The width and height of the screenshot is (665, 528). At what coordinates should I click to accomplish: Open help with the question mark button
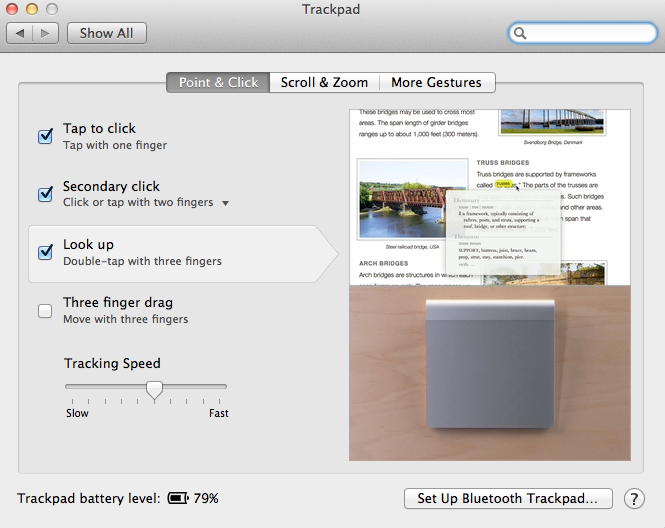(634, 499)
